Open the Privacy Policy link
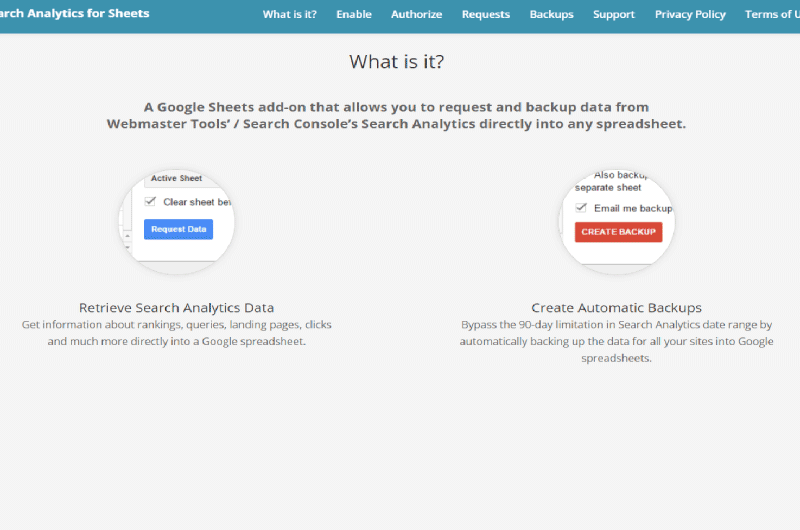The height and width of the screenshot is (530, 800). 690,14
